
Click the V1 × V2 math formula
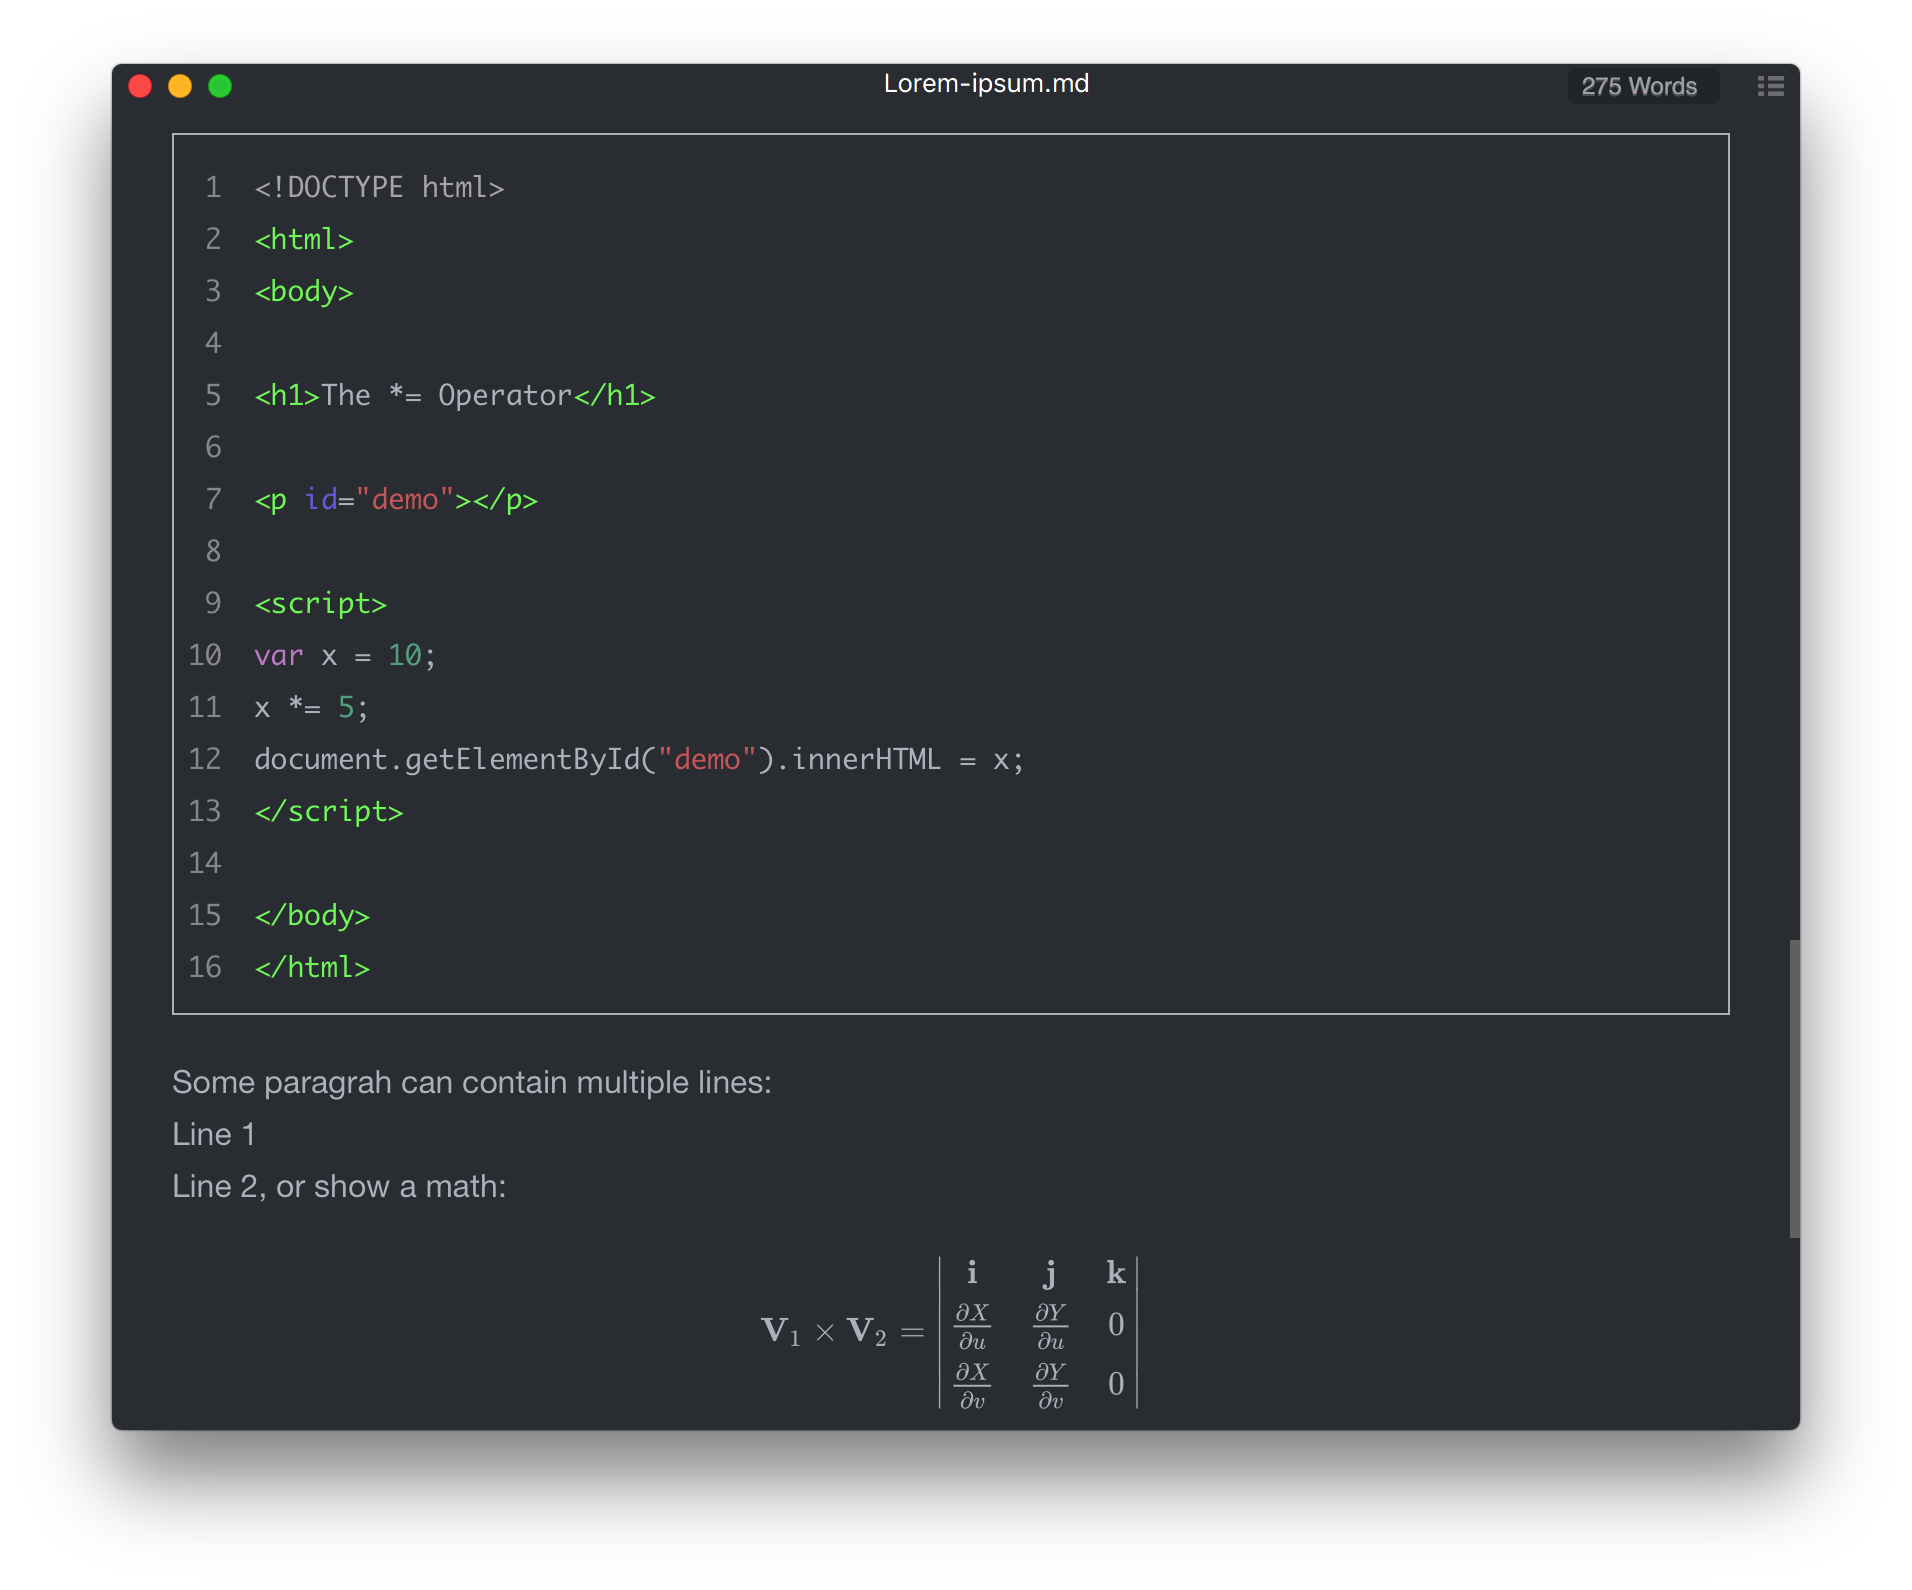click(950, 1332)
